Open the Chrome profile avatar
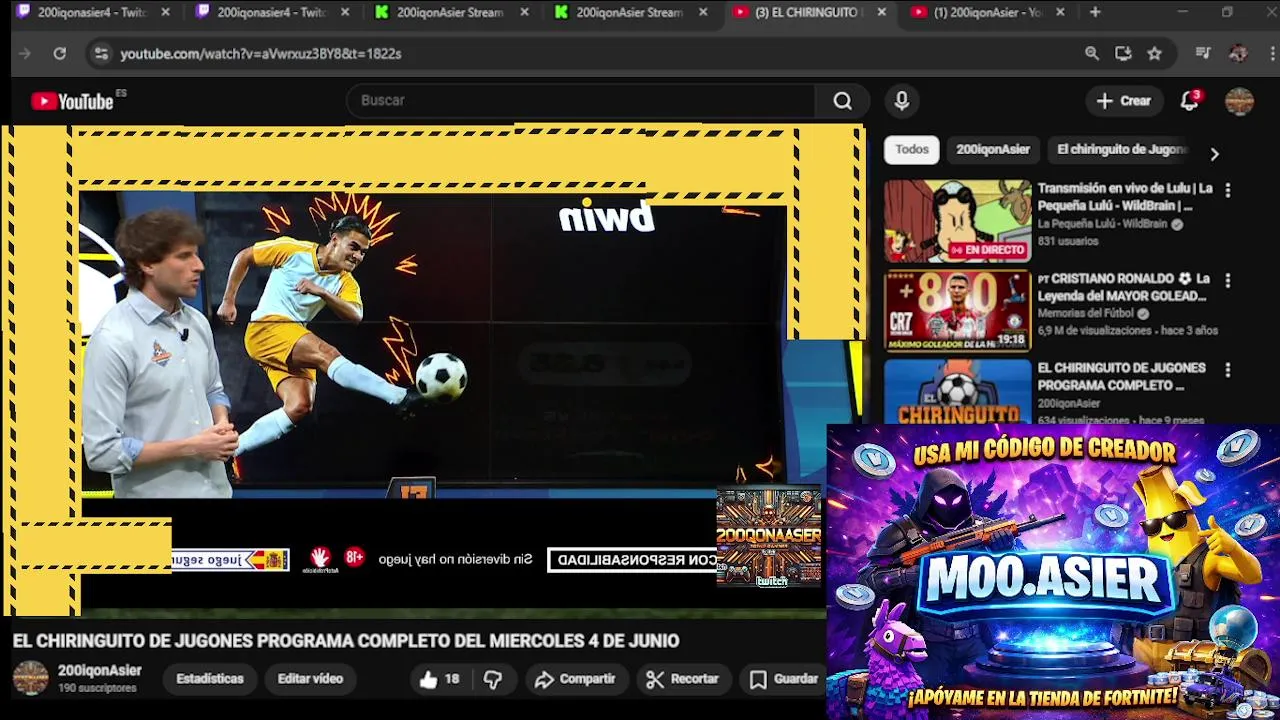The height and width of the screenshot is (720, 1280). 1238,53
